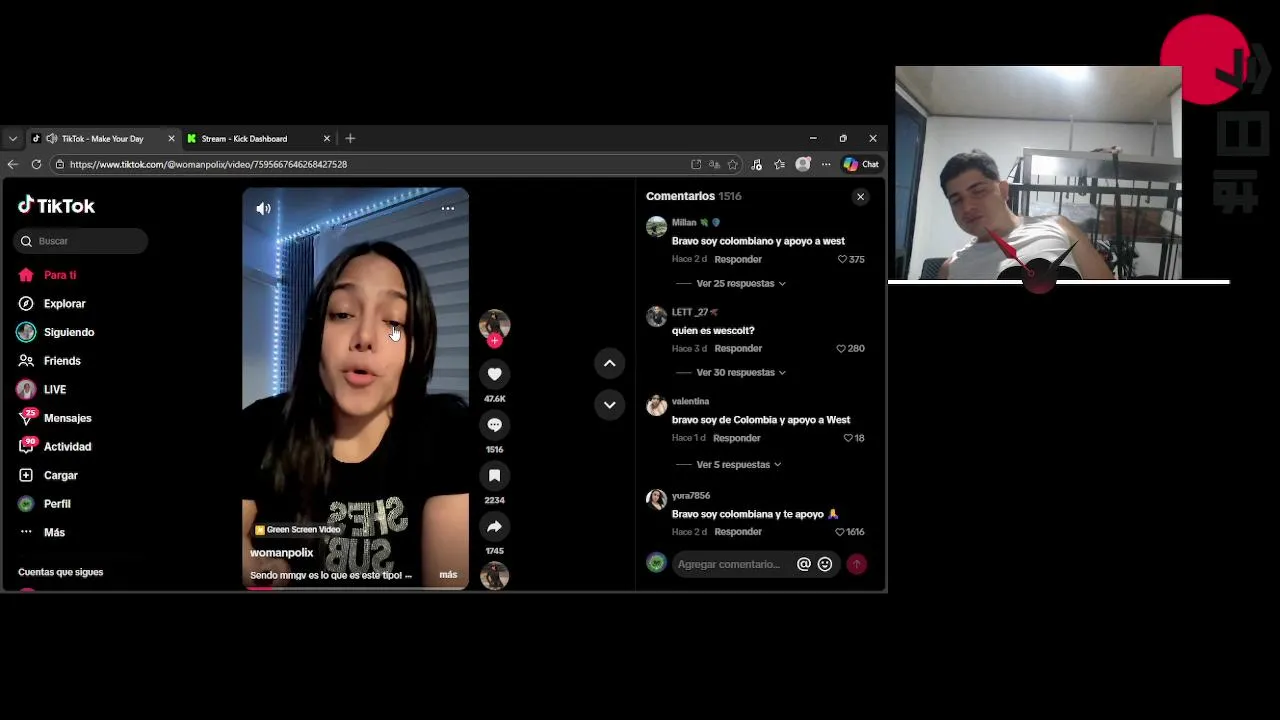Open the emoji picker in comment box
This screenshot has width=1280, height=720.
(825, 565)
